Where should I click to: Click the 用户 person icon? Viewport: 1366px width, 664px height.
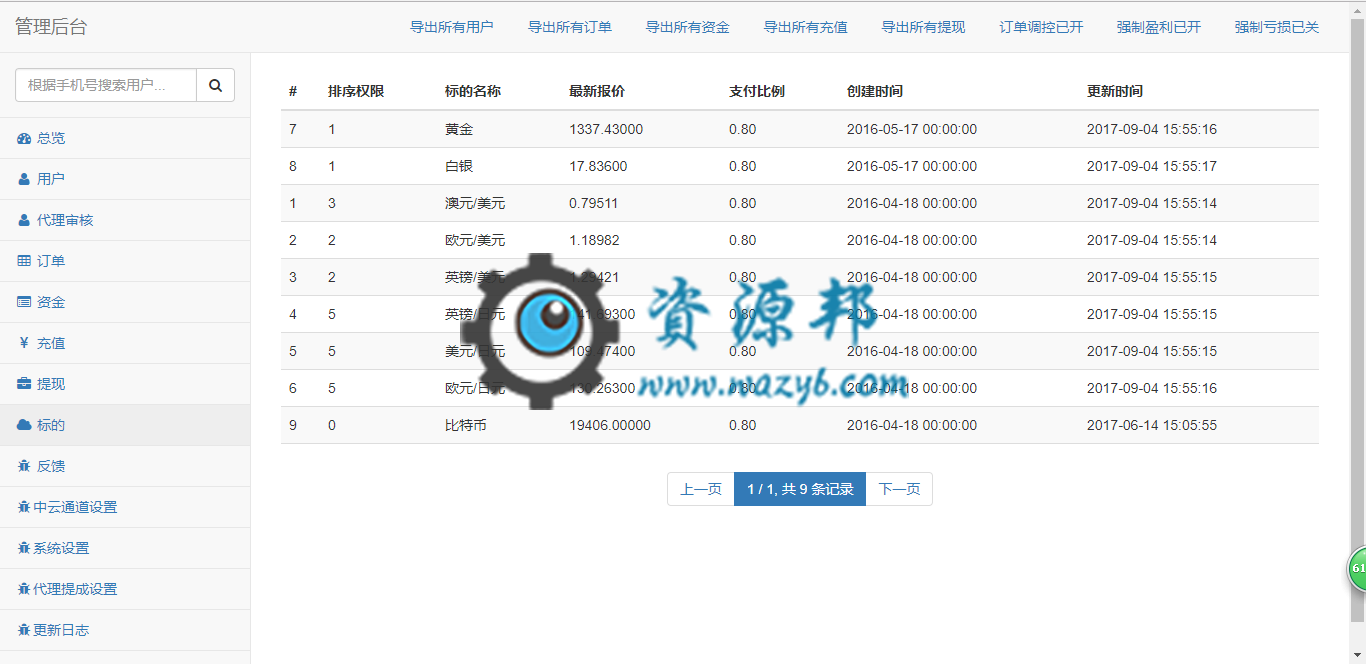click(x=24, y=179)
